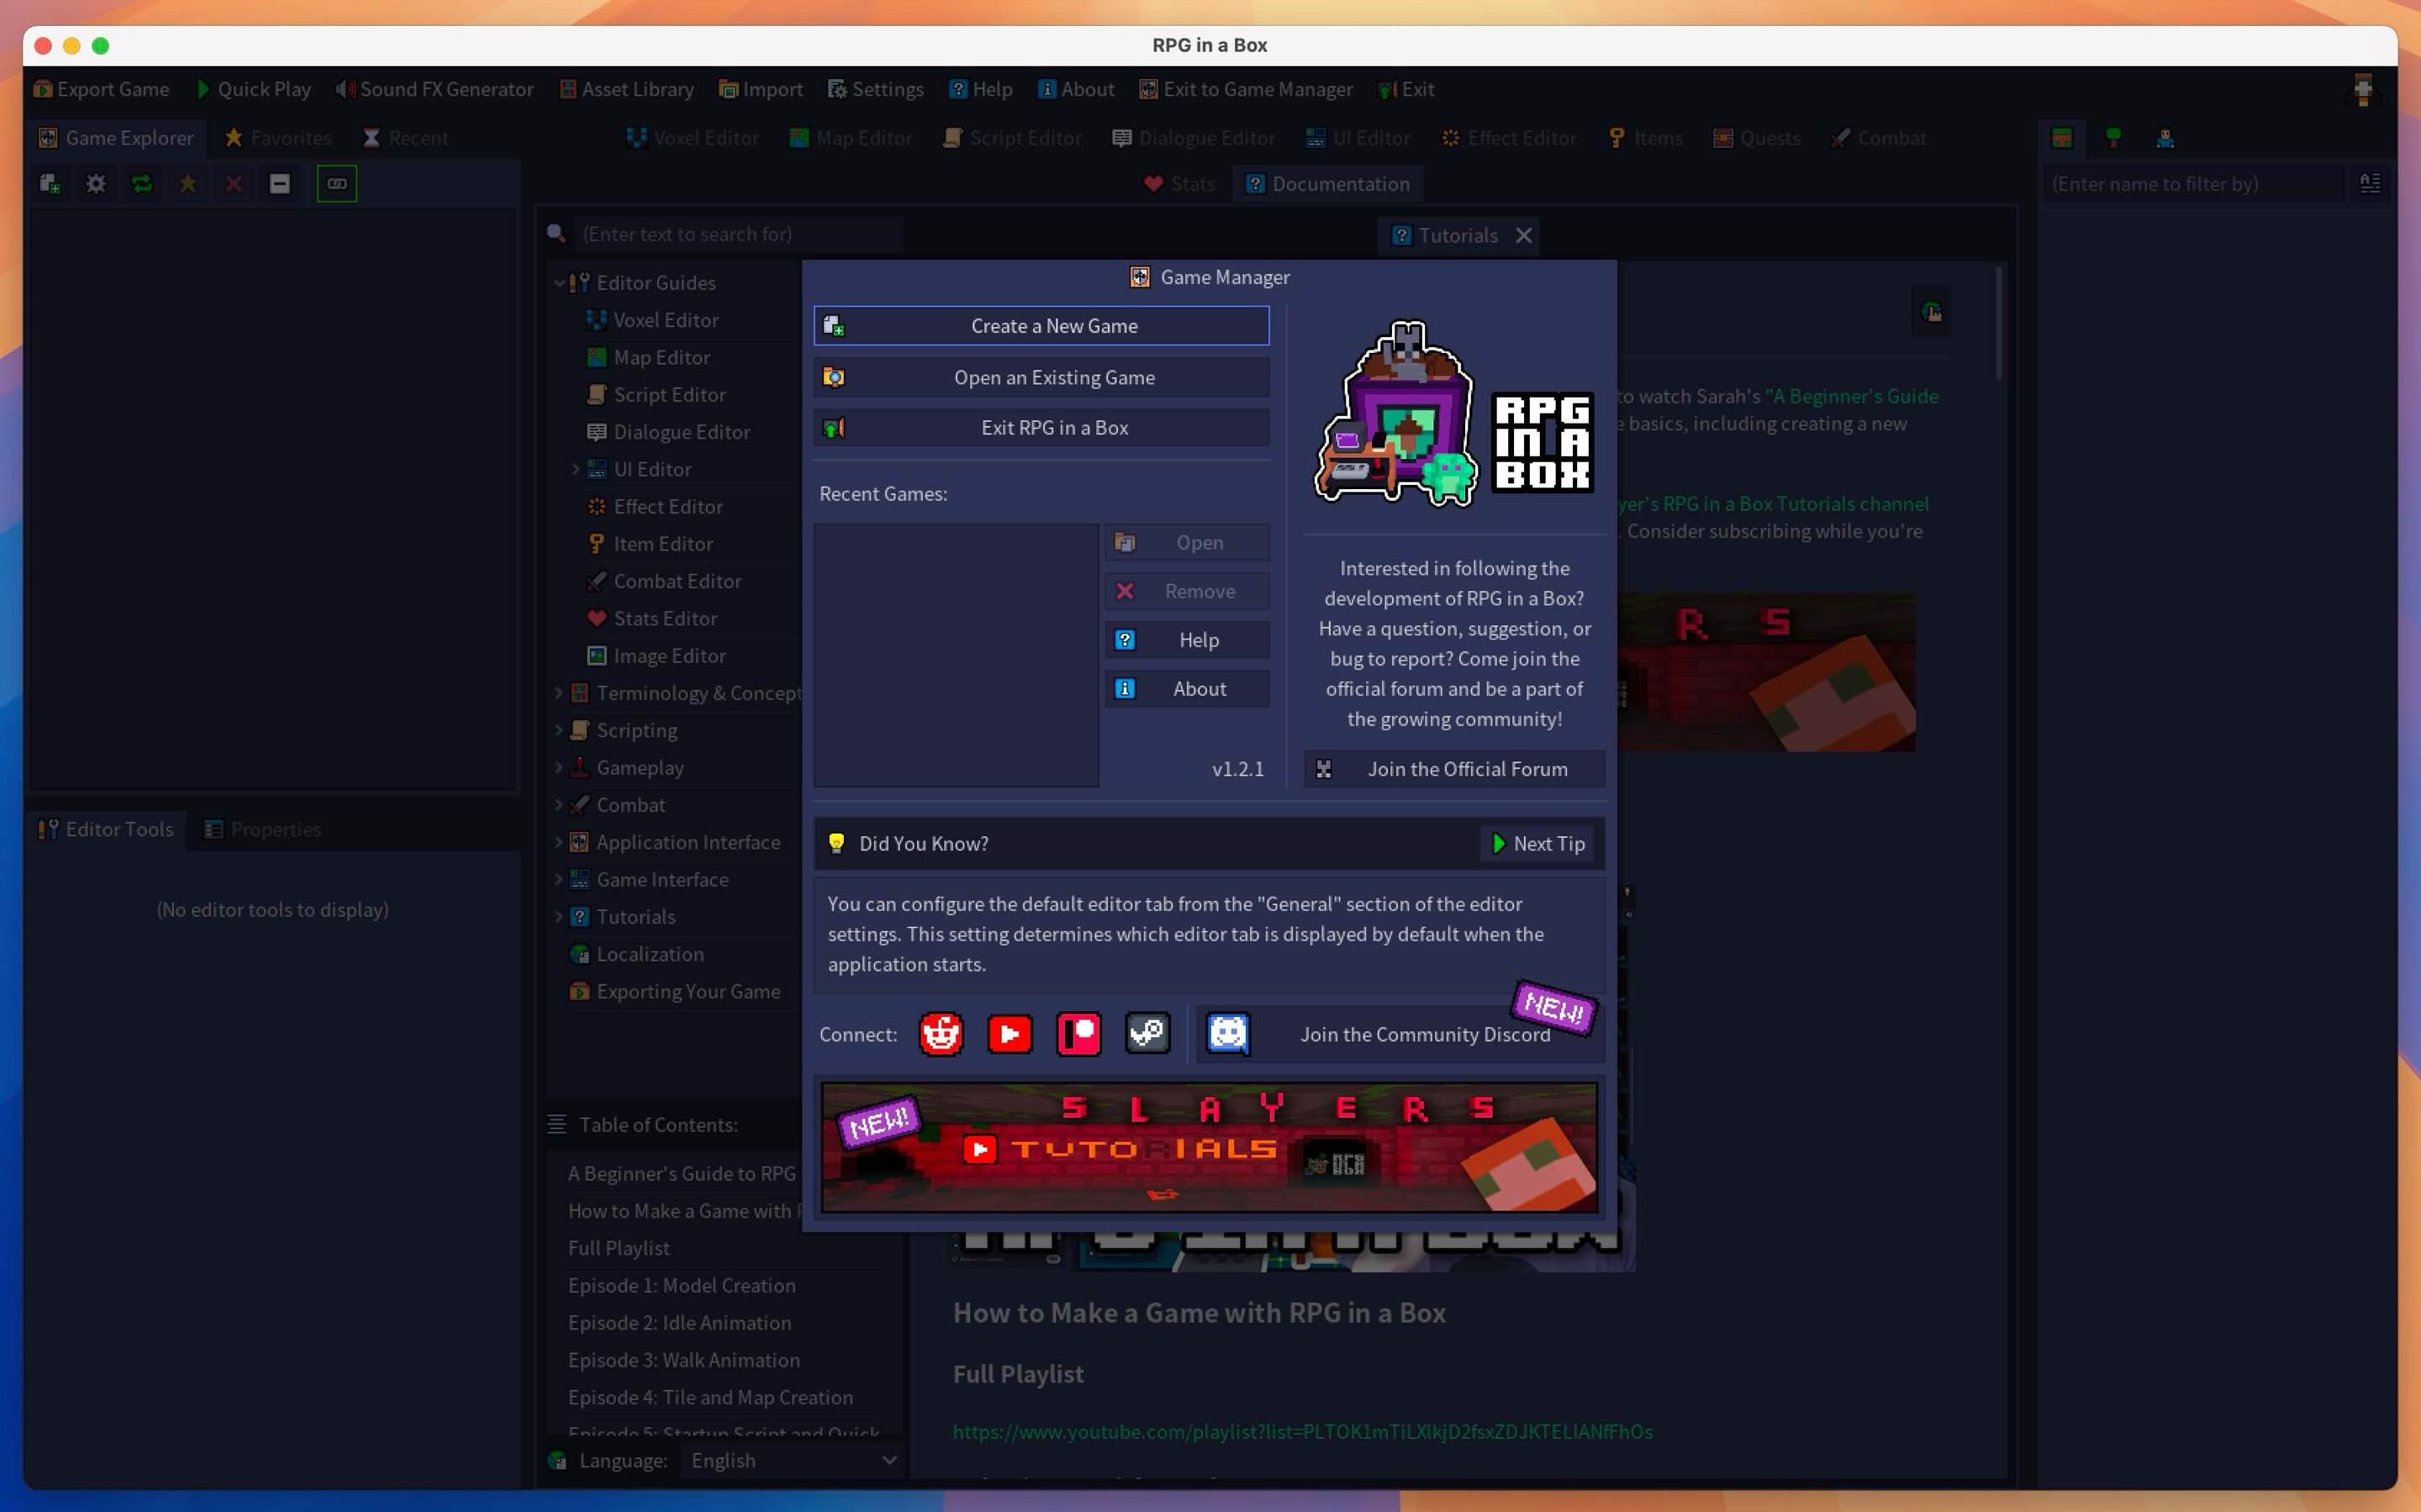Click the collapse all minus icon
Image resolution: width=2421 pixels, height=1512 pixels.
click(x=280, y=184)
